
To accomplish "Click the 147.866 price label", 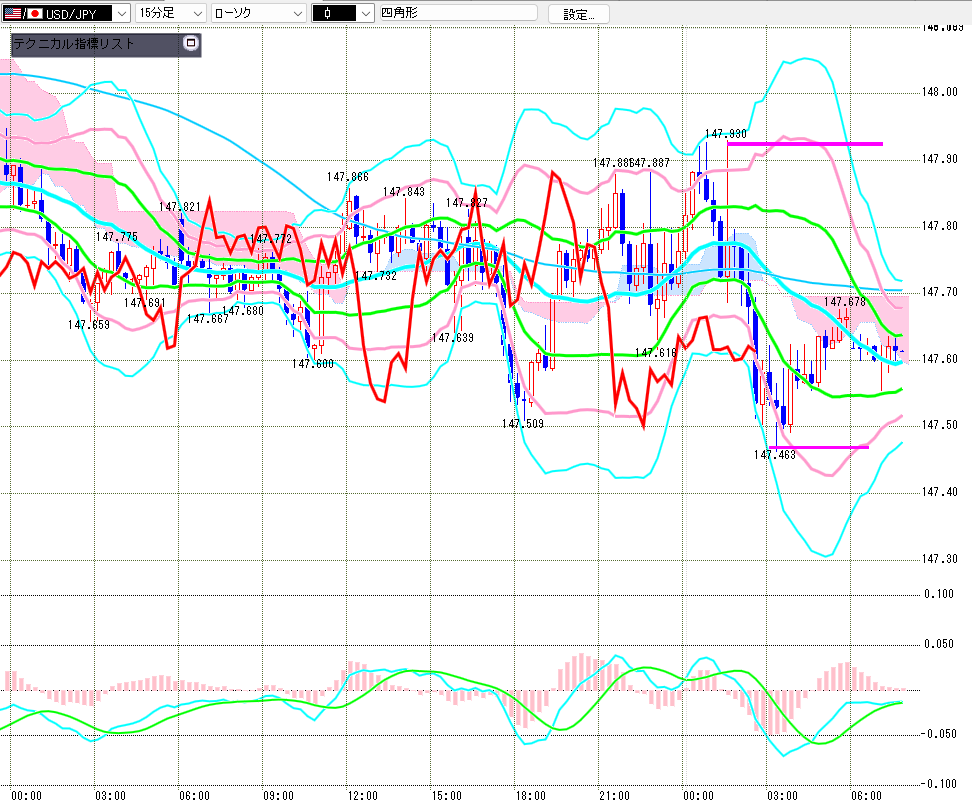I will (x=347, y=177).
